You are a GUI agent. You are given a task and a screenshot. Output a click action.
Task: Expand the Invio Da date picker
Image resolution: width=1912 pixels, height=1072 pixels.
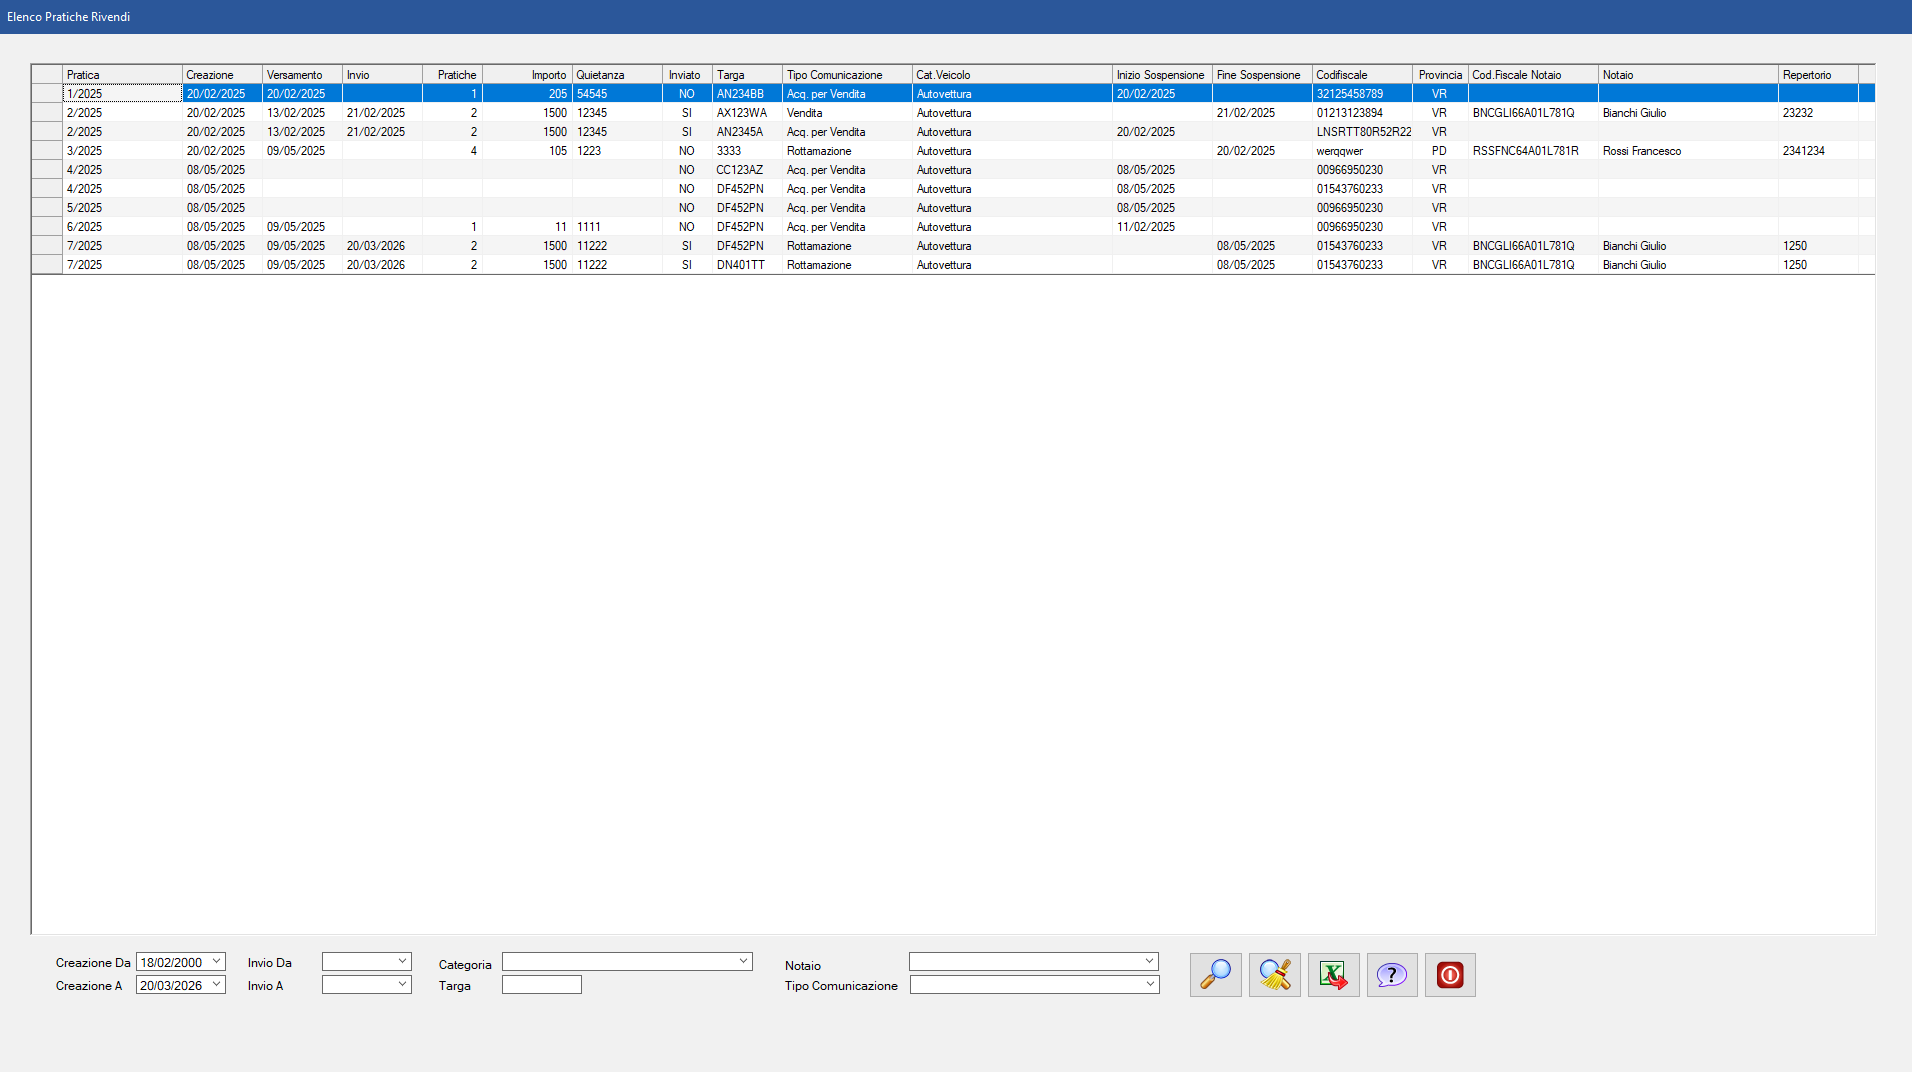point(402,962)
